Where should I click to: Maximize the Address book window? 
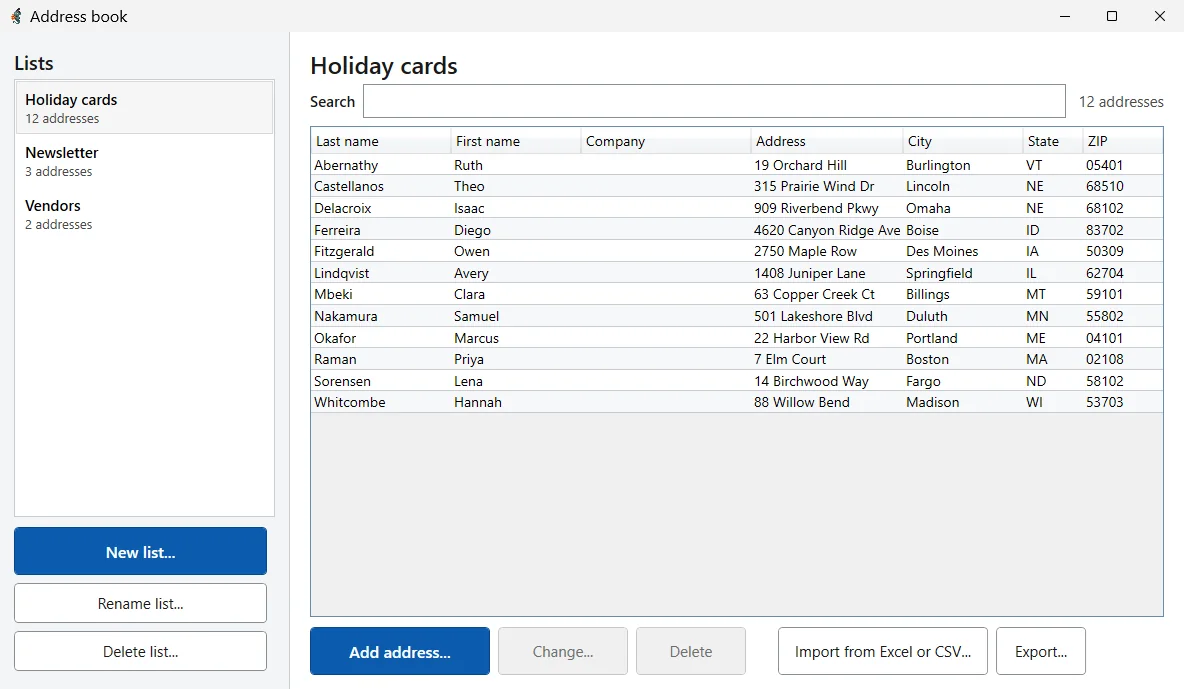1112,16
